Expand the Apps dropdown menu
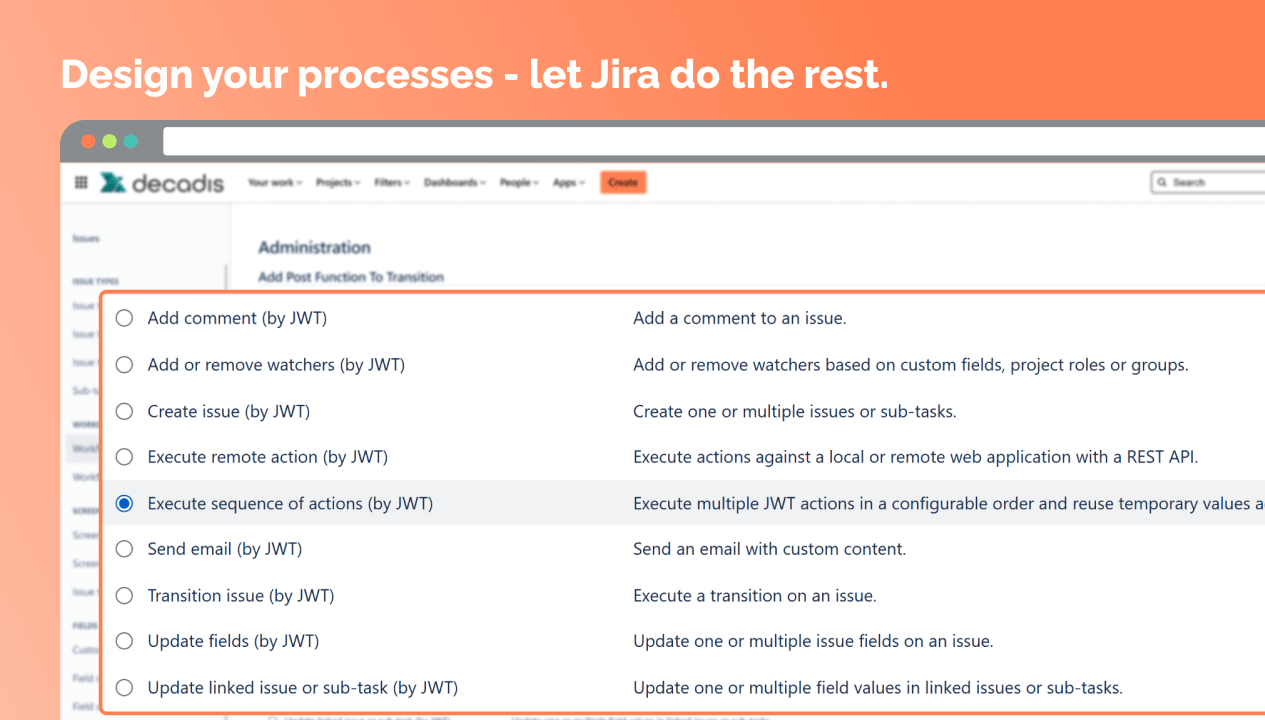 [x=570, y=183]
